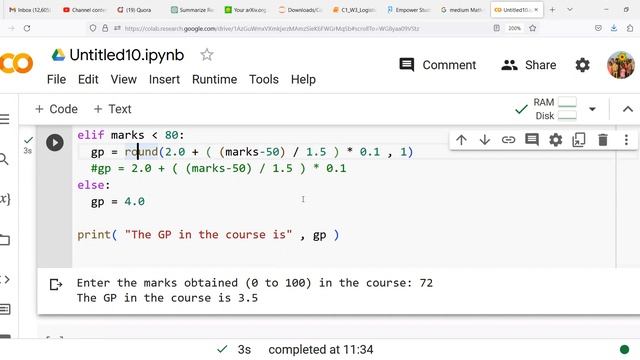Switch to the Quora browser tab
The width and height of the screenshot is (640, 360).
pos(134,10)
